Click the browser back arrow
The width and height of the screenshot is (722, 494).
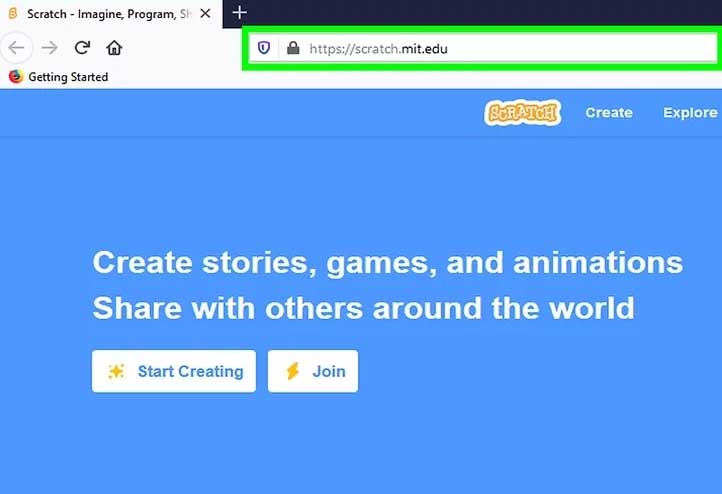coord(16,48)
